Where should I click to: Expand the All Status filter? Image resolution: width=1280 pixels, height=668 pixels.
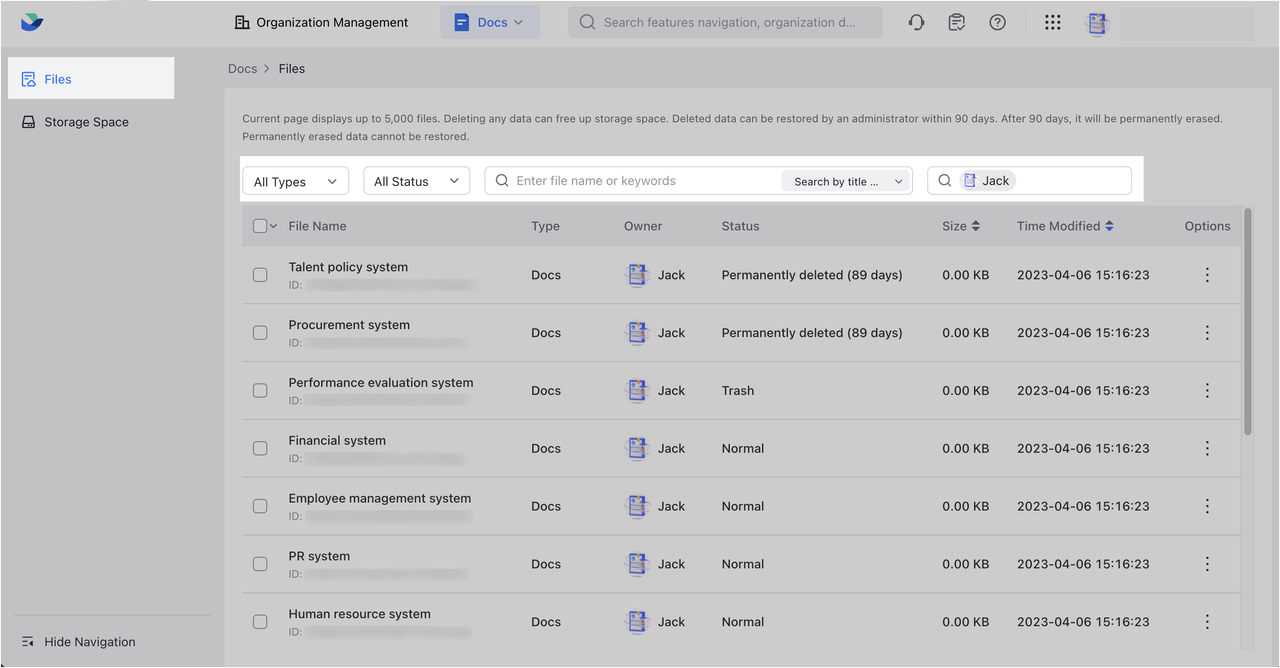[416, 181]
